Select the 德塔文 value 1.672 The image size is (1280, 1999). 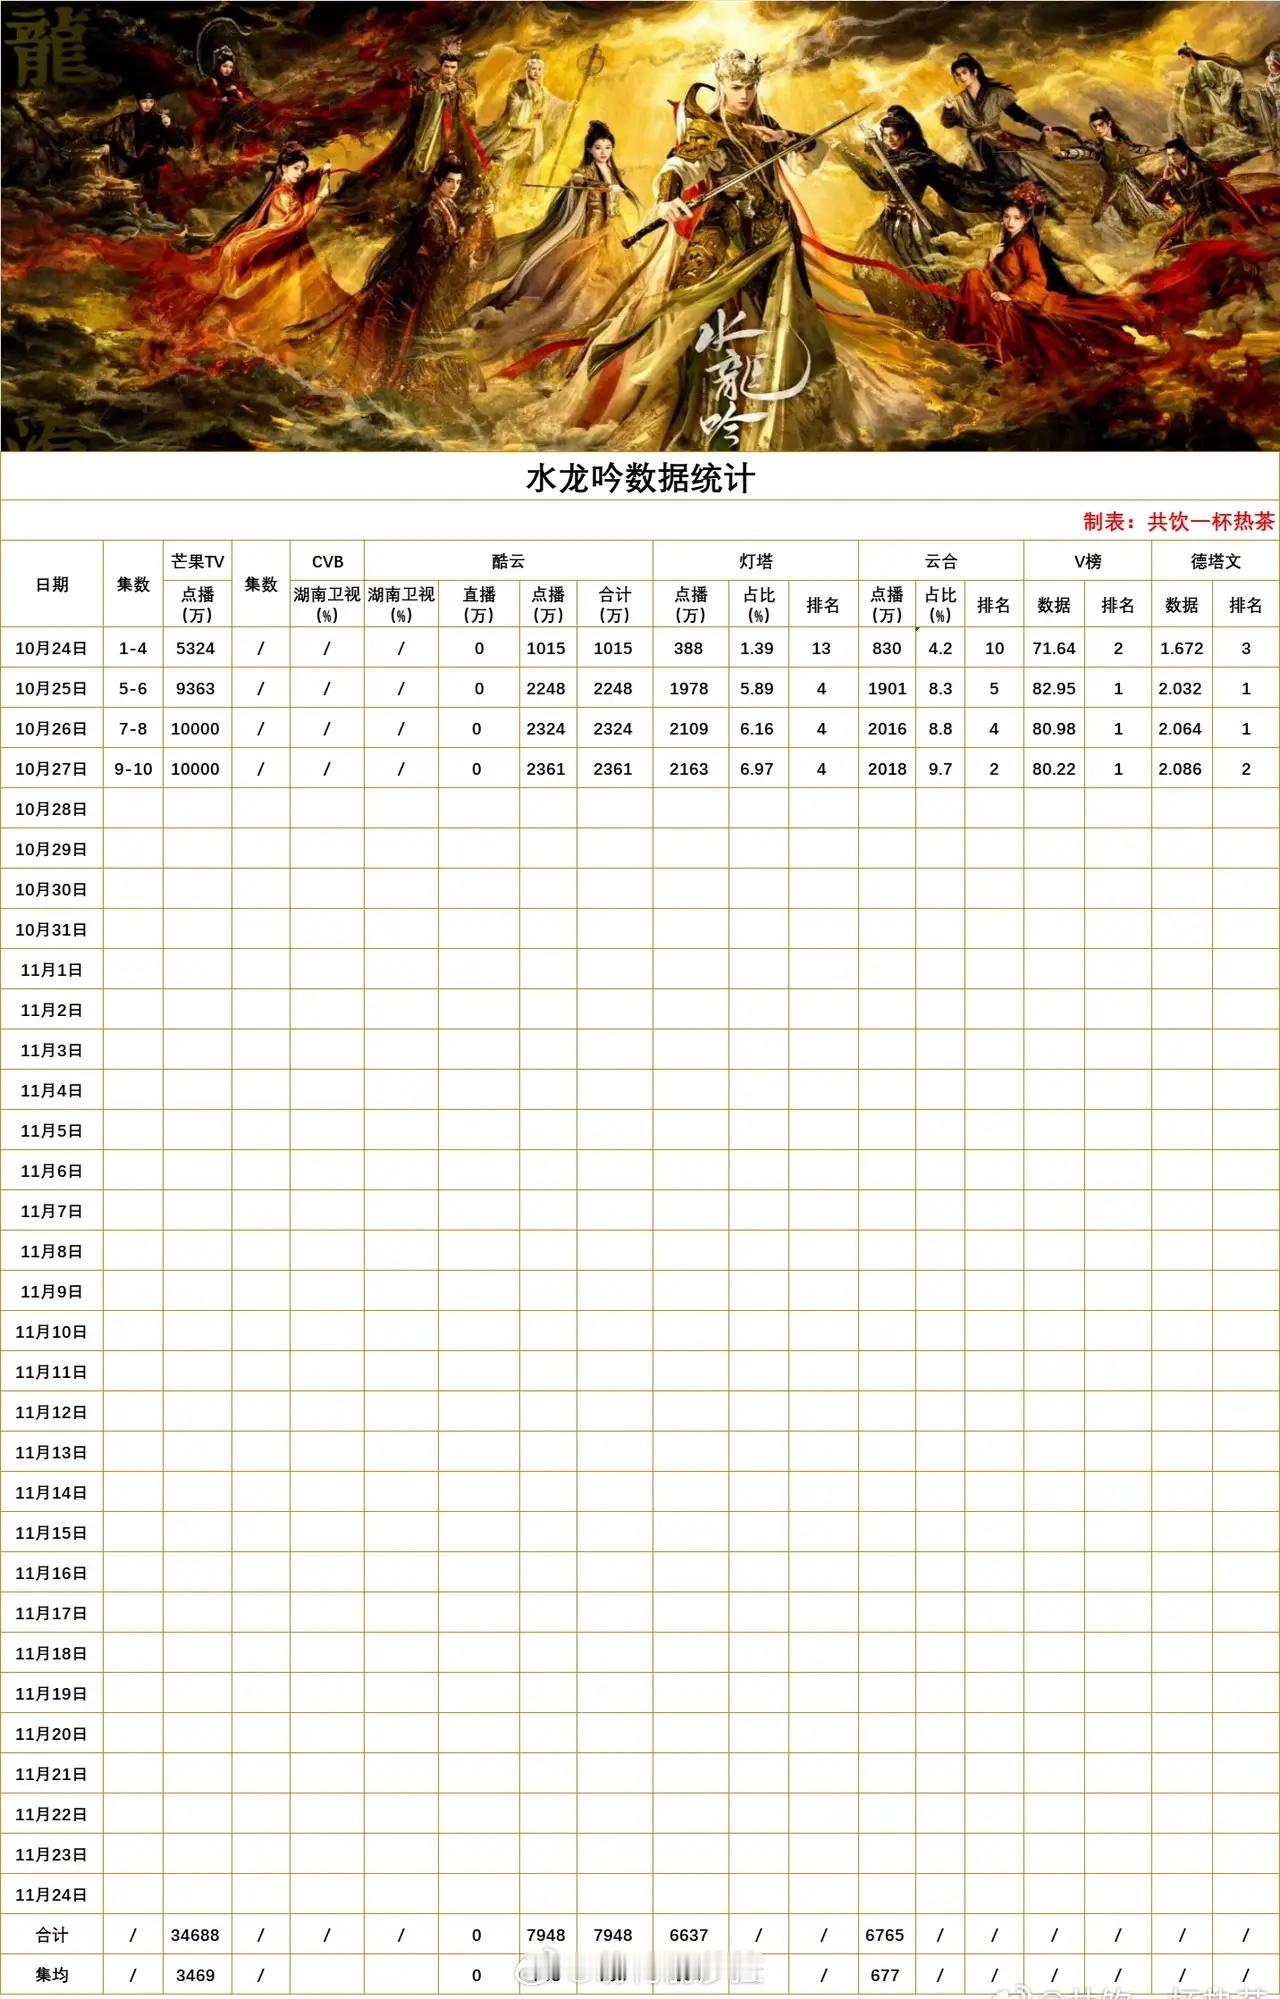(x=1181, y=648)
